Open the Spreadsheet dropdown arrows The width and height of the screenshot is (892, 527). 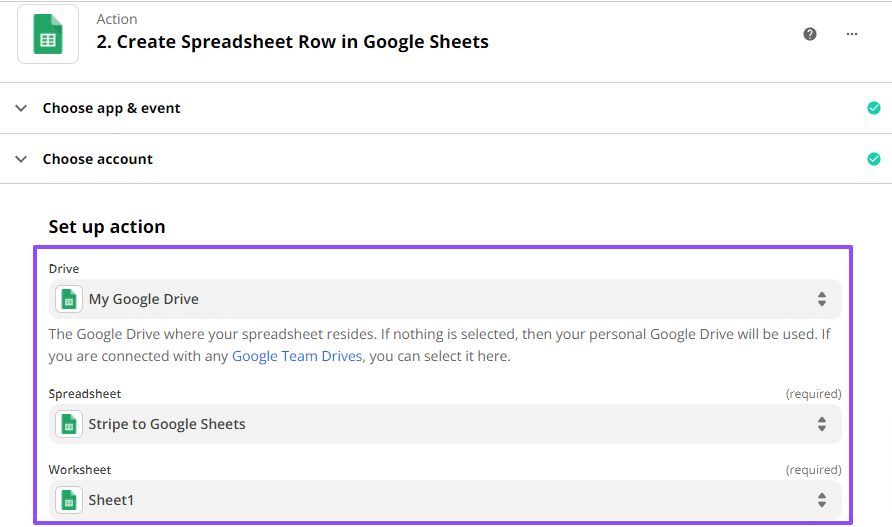(821, 424)
